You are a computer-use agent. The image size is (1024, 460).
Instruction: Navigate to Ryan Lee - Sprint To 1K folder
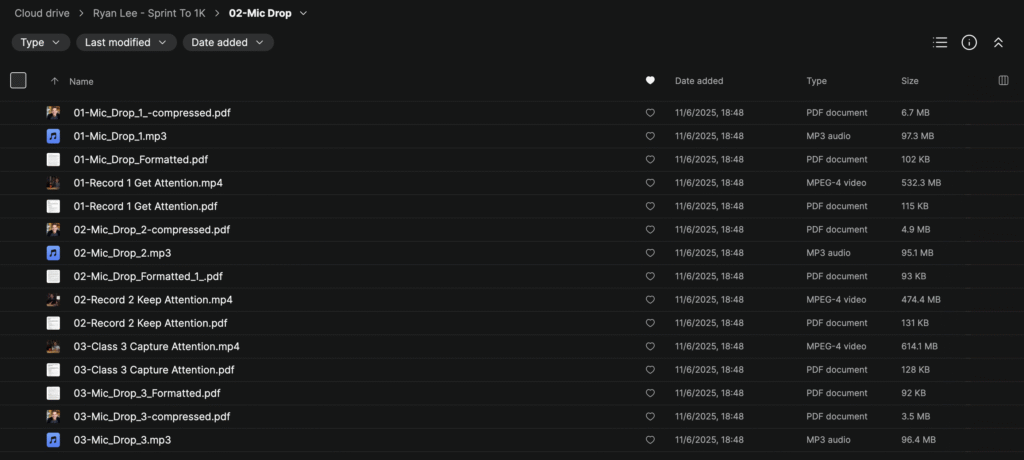163,13
